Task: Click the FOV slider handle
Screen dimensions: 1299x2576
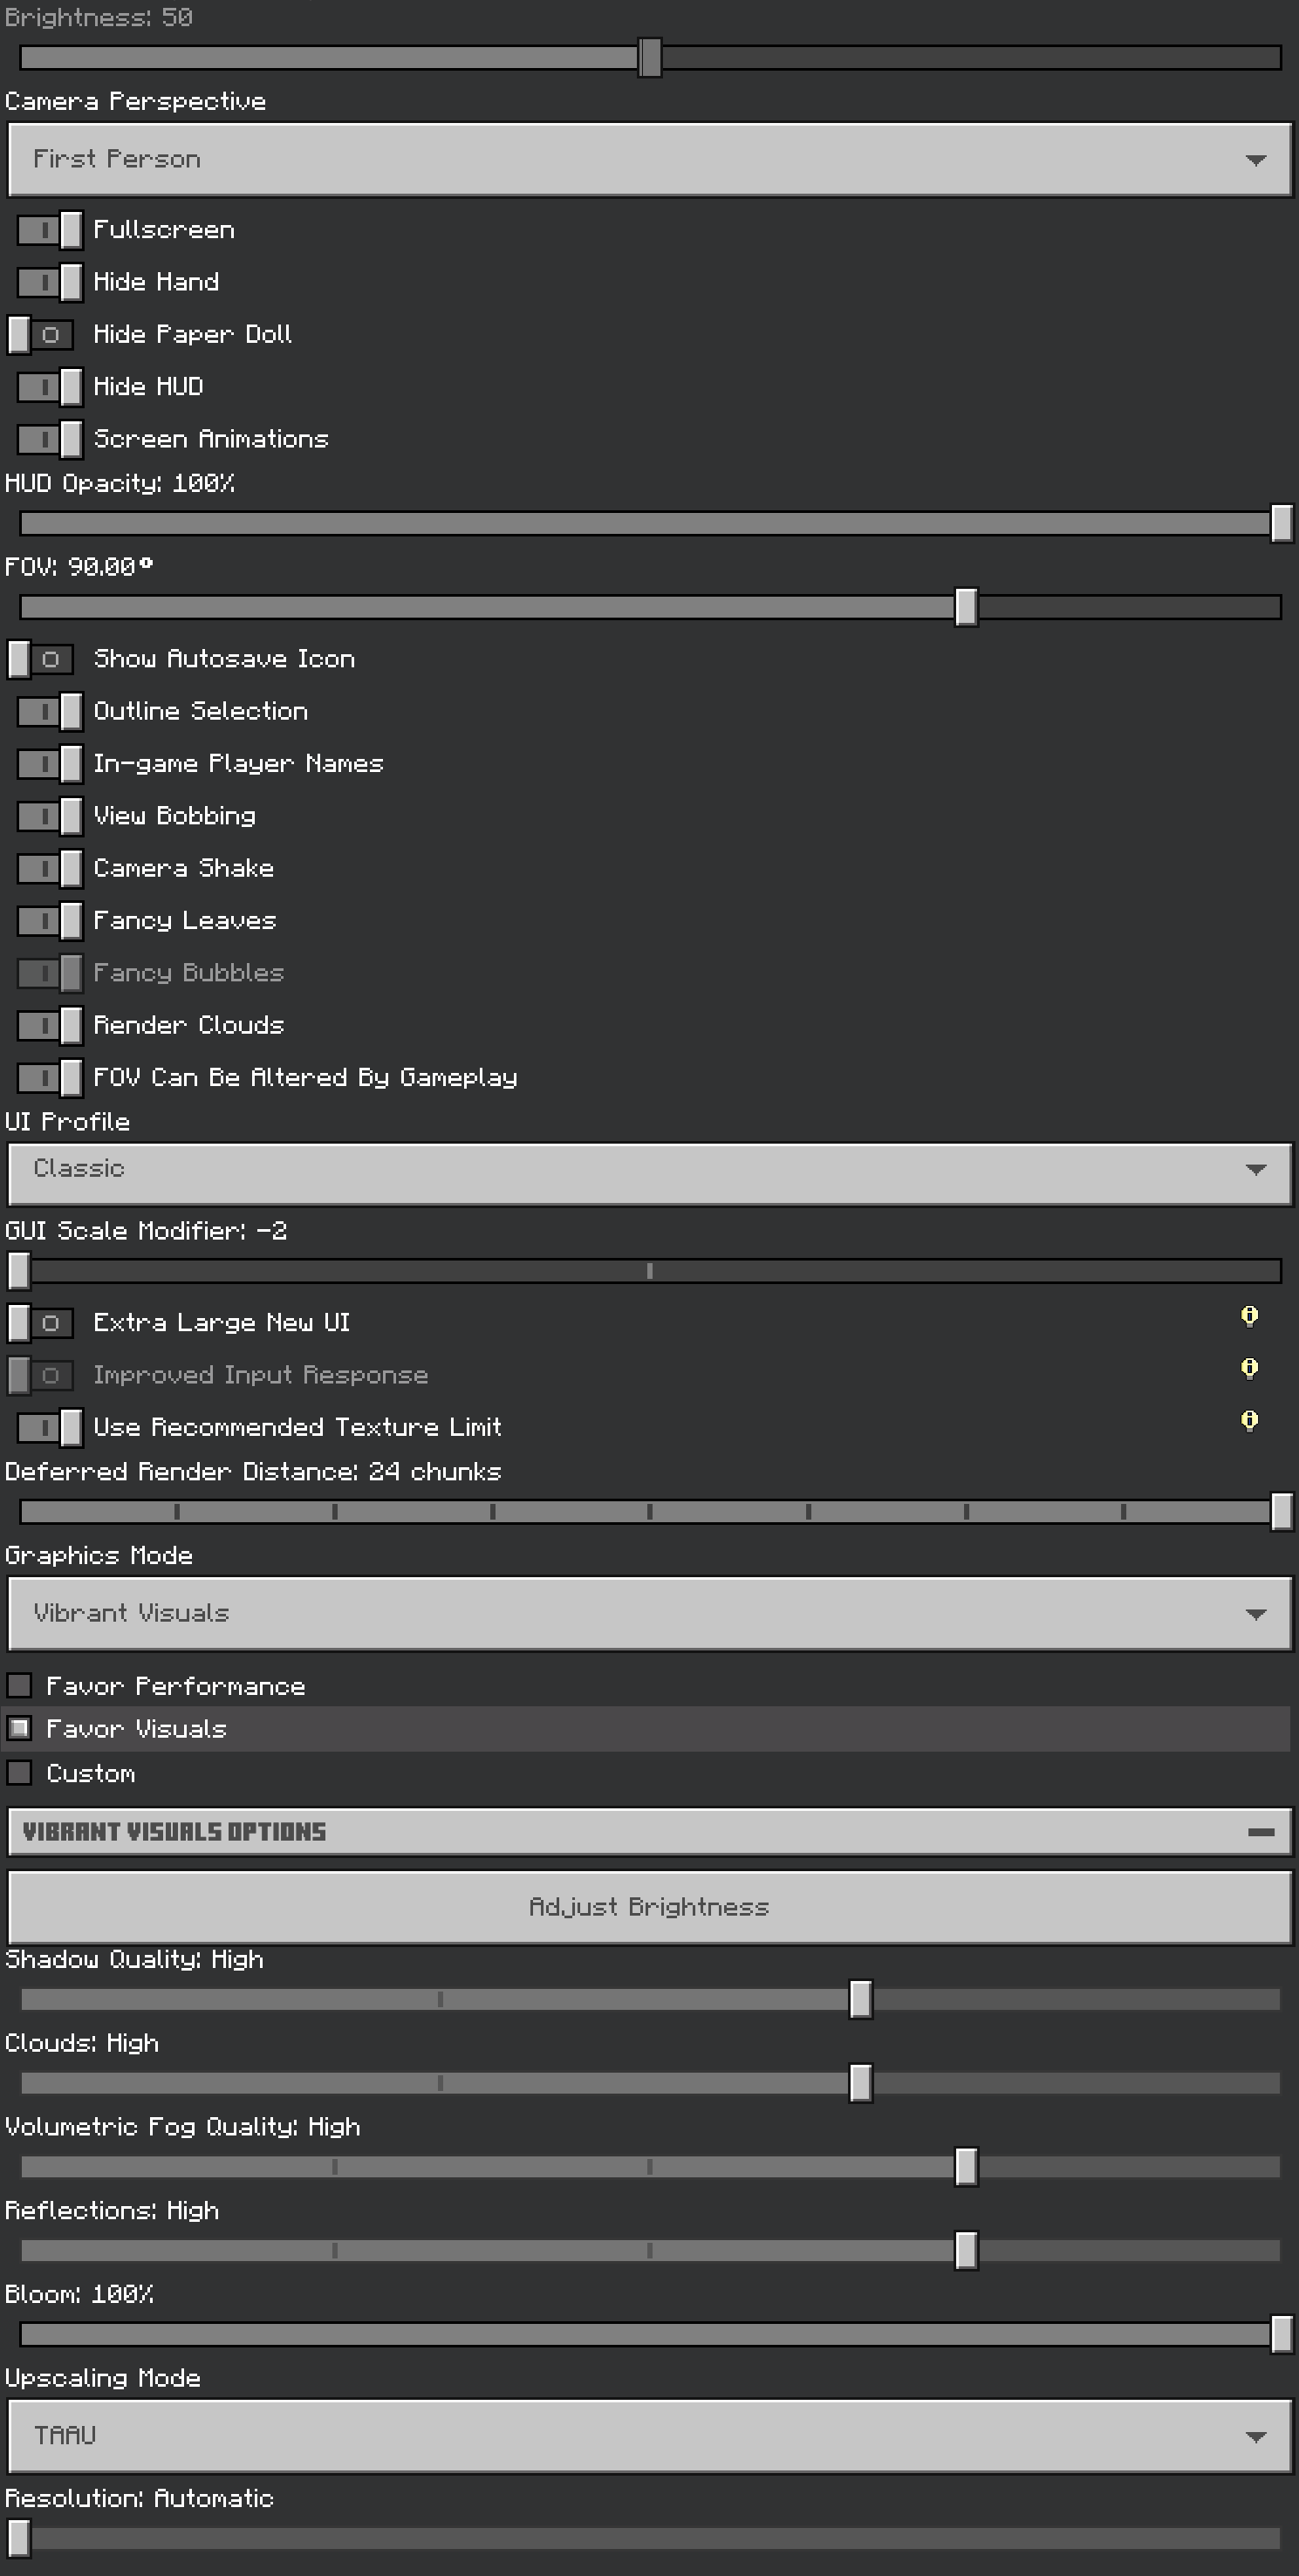Action: (966, 607)
